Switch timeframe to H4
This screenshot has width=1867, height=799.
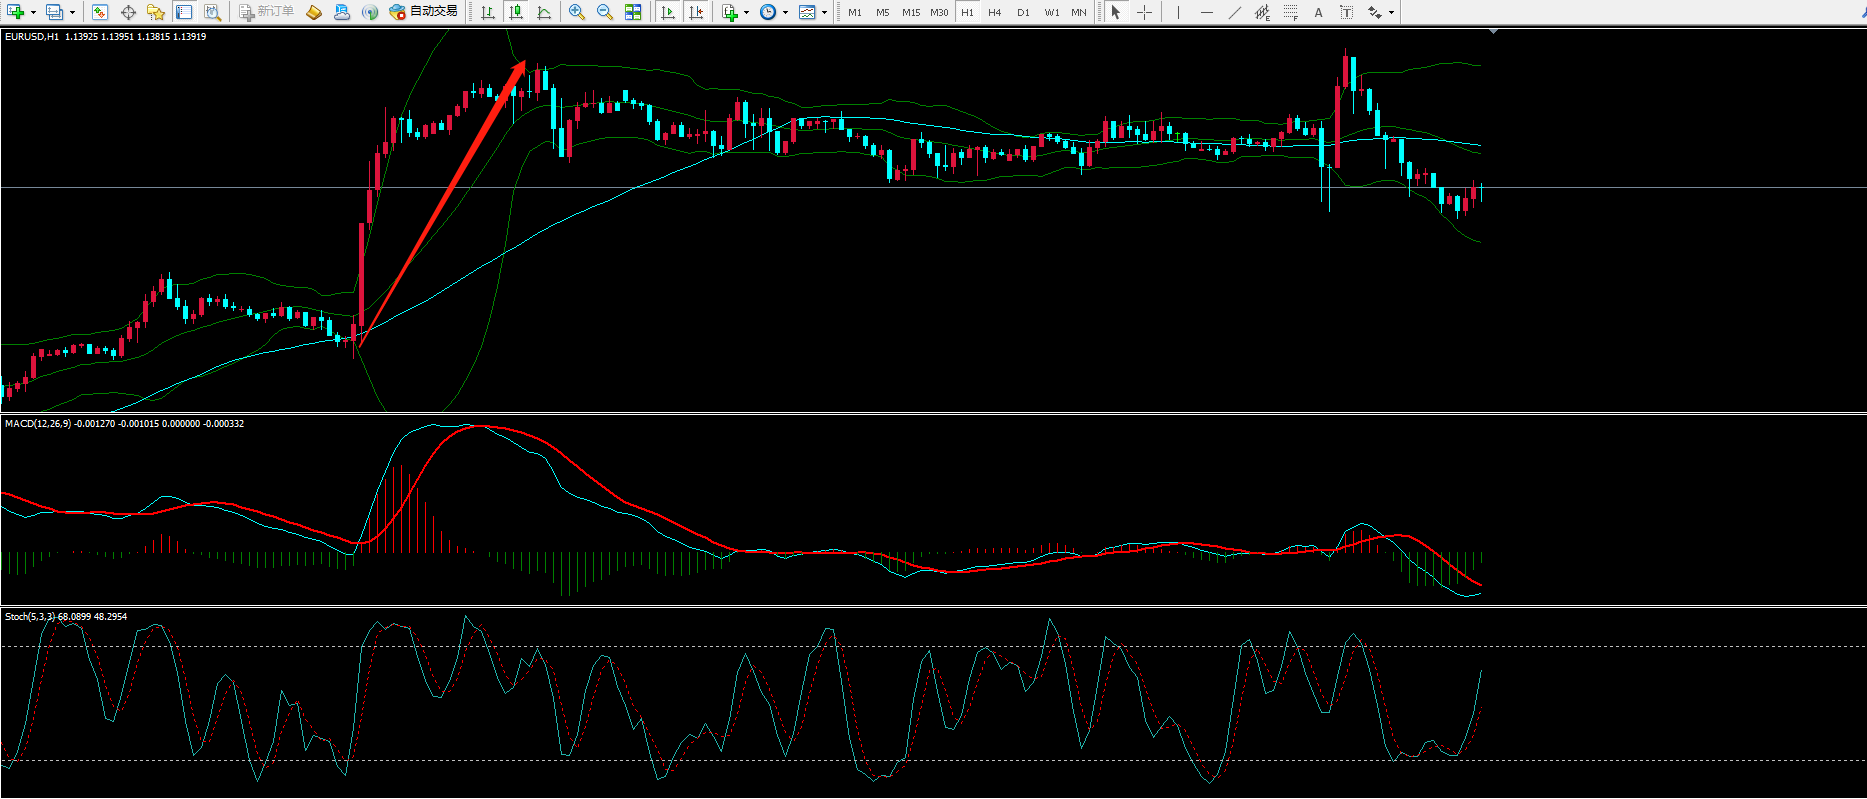click(x=994, y=12)
